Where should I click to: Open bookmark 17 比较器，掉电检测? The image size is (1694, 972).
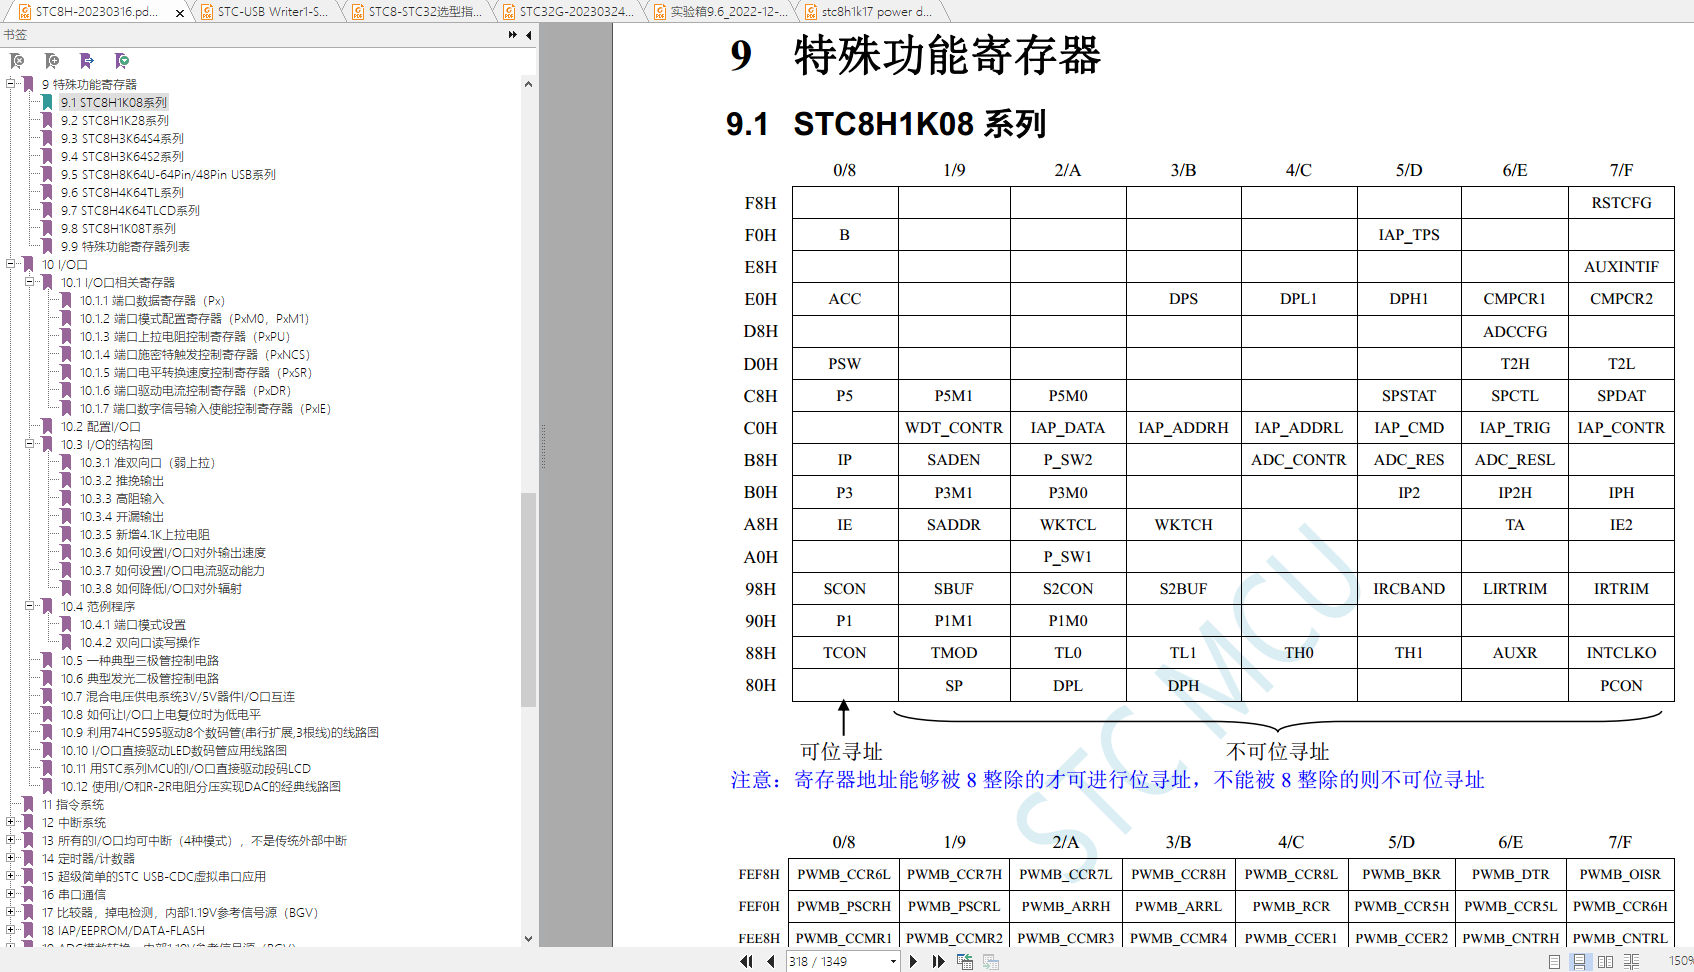tap(180, 912)
